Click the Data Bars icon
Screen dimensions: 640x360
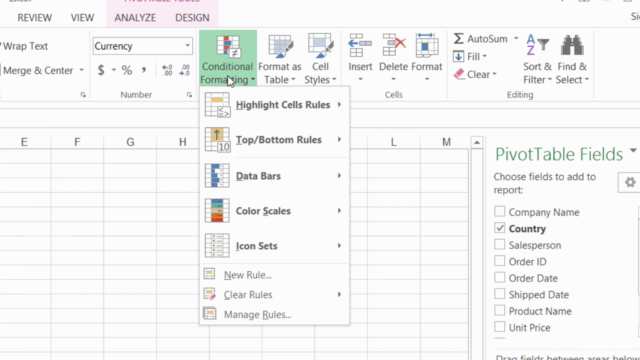[x=217, y=176]
